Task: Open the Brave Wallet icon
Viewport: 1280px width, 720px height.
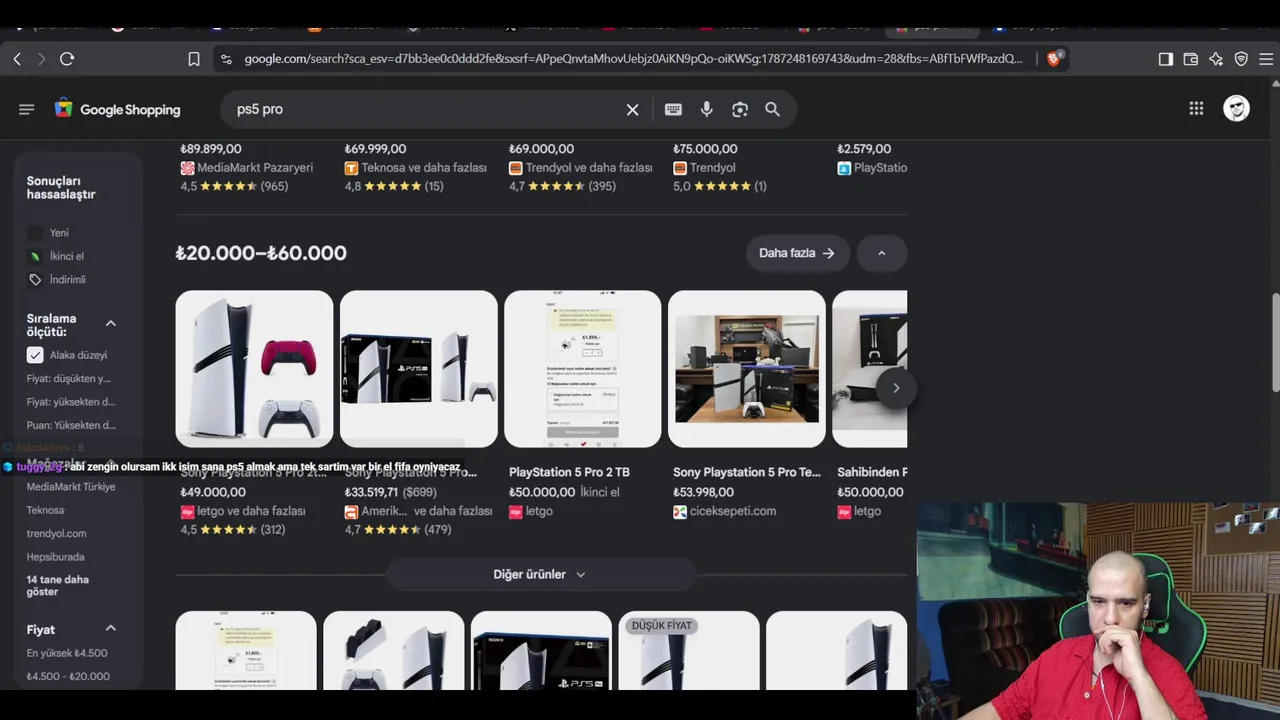Action: [x=1191, y=59]
